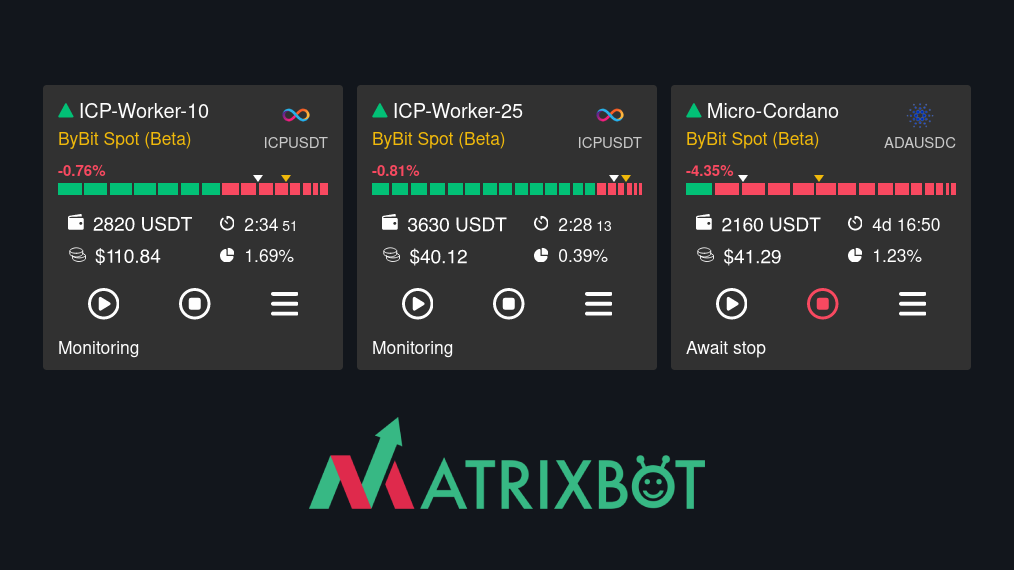
Task: Click the grid progress bar on ICP-Worker-10
Action: pos(193,189)
